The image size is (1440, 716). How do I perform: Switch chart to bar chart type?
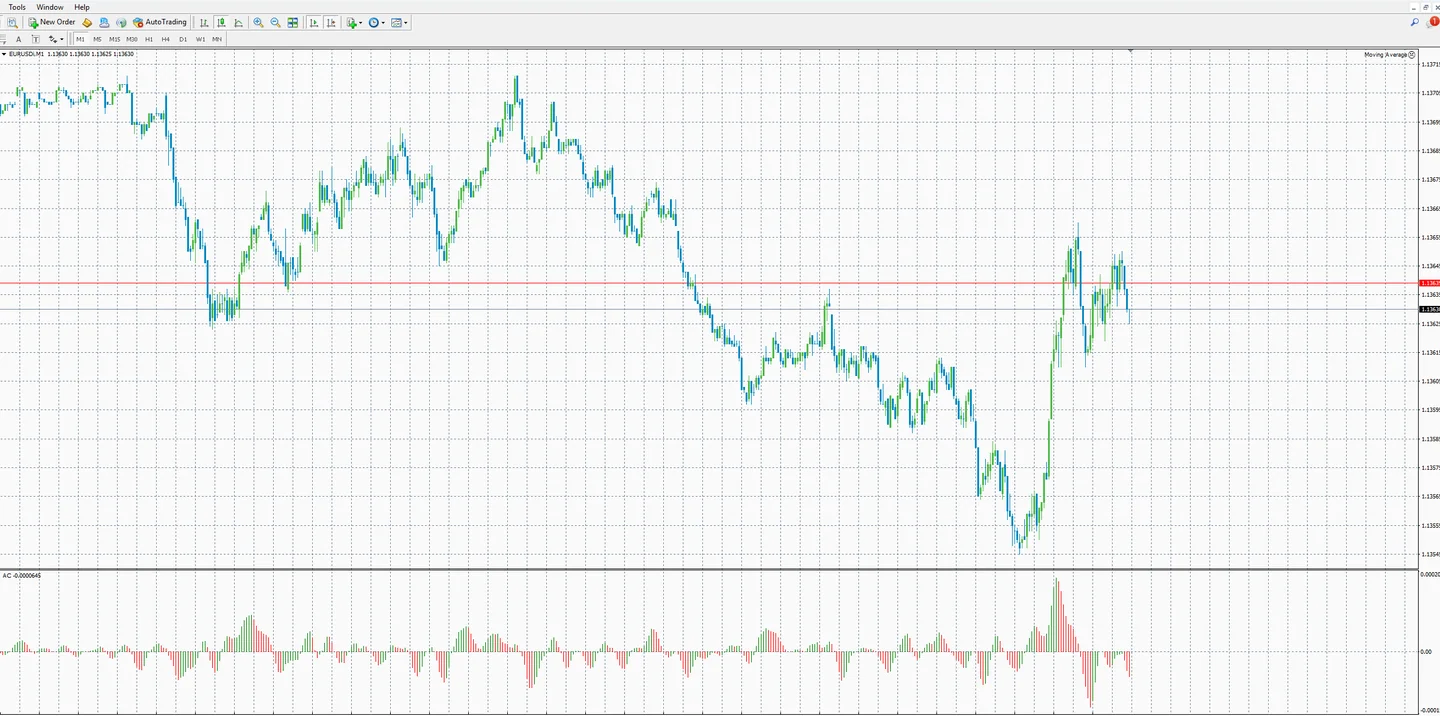click(x=204, y=22)
